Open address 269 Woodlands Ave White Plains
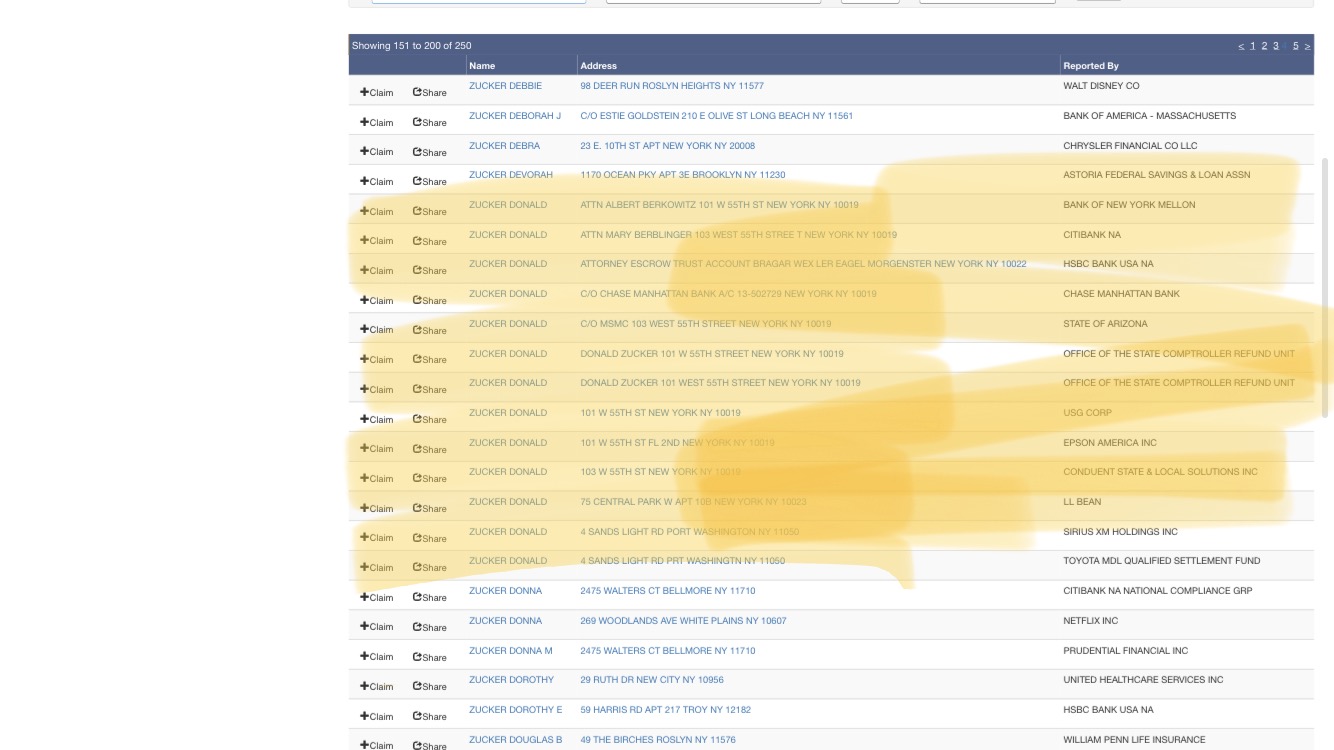The width and height of the screenshot is (1334, 750). pyautogui.click(x=683, y=621)
